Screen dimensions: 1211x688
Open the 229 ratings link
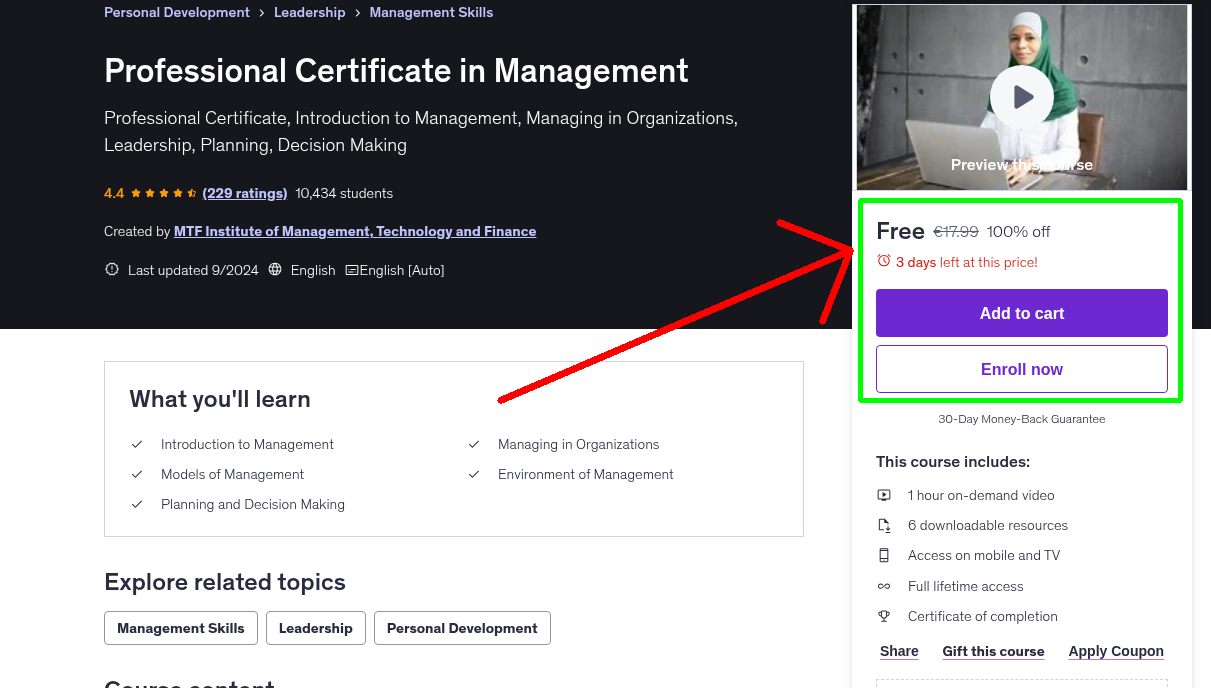coord(244,193)
